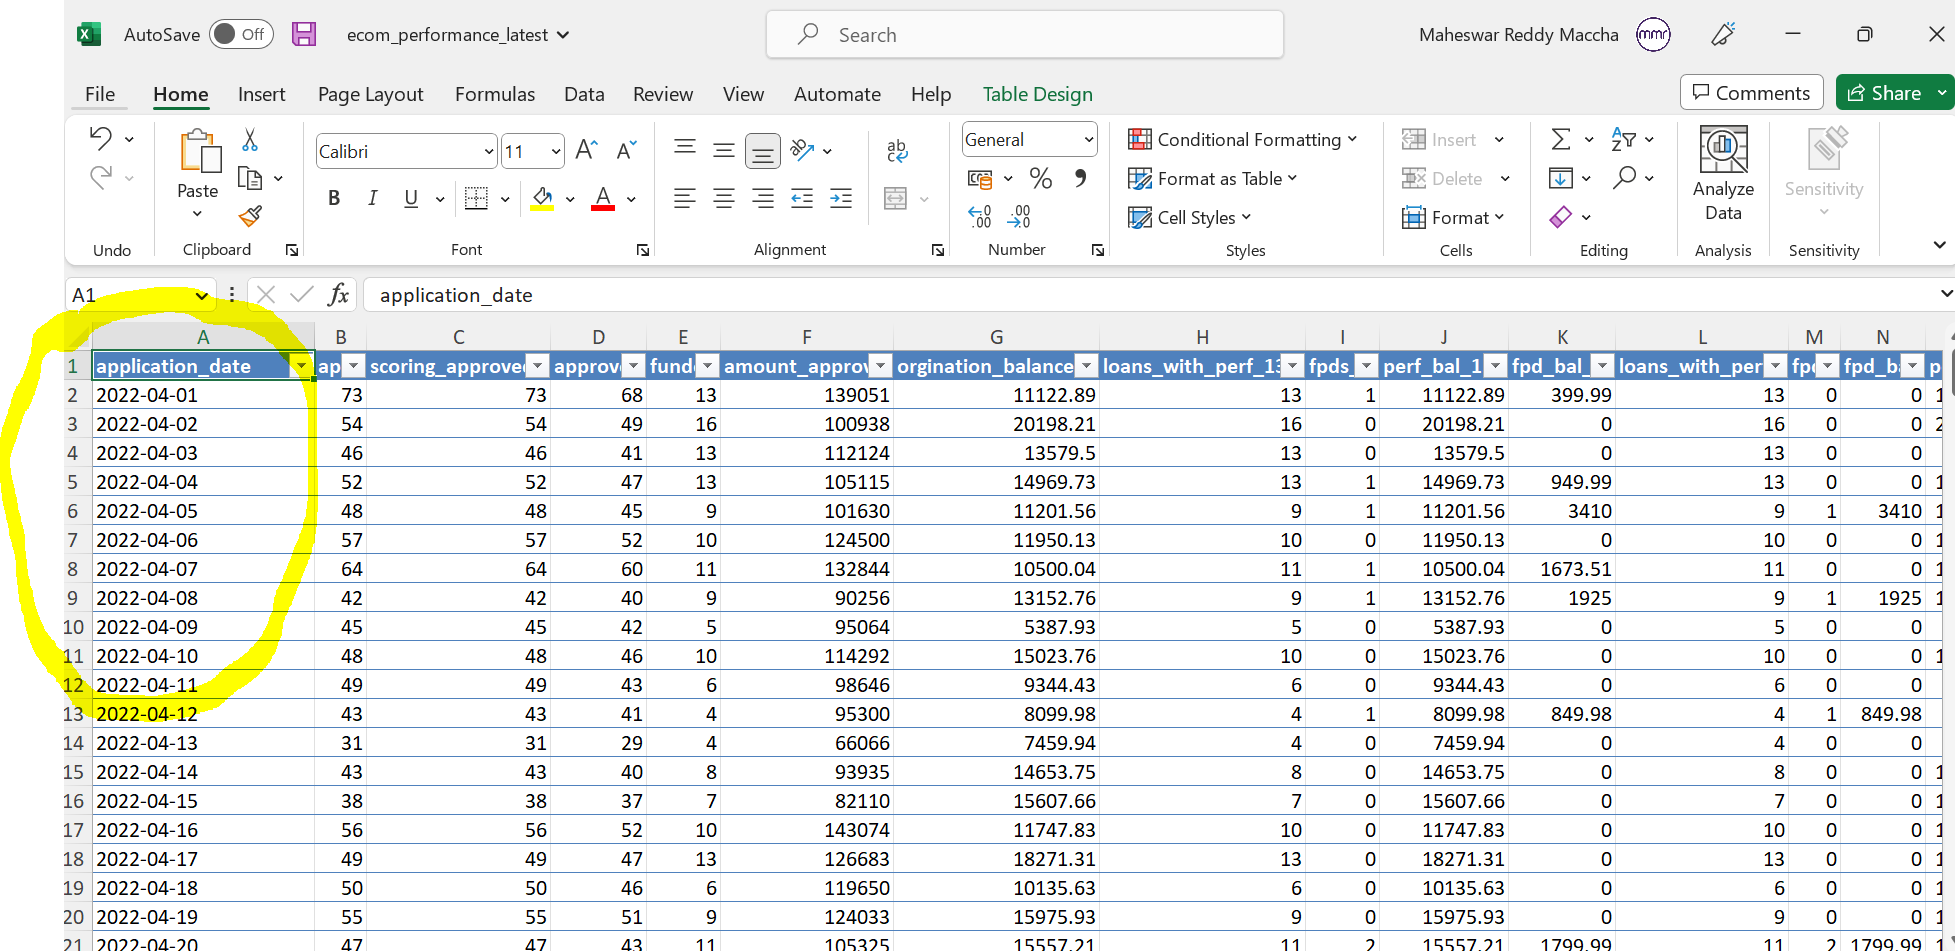Image resolution: width=1955 pixels, height=951 pixels.
Task: Click the Undo arrow icon
Action: point(100,138)
